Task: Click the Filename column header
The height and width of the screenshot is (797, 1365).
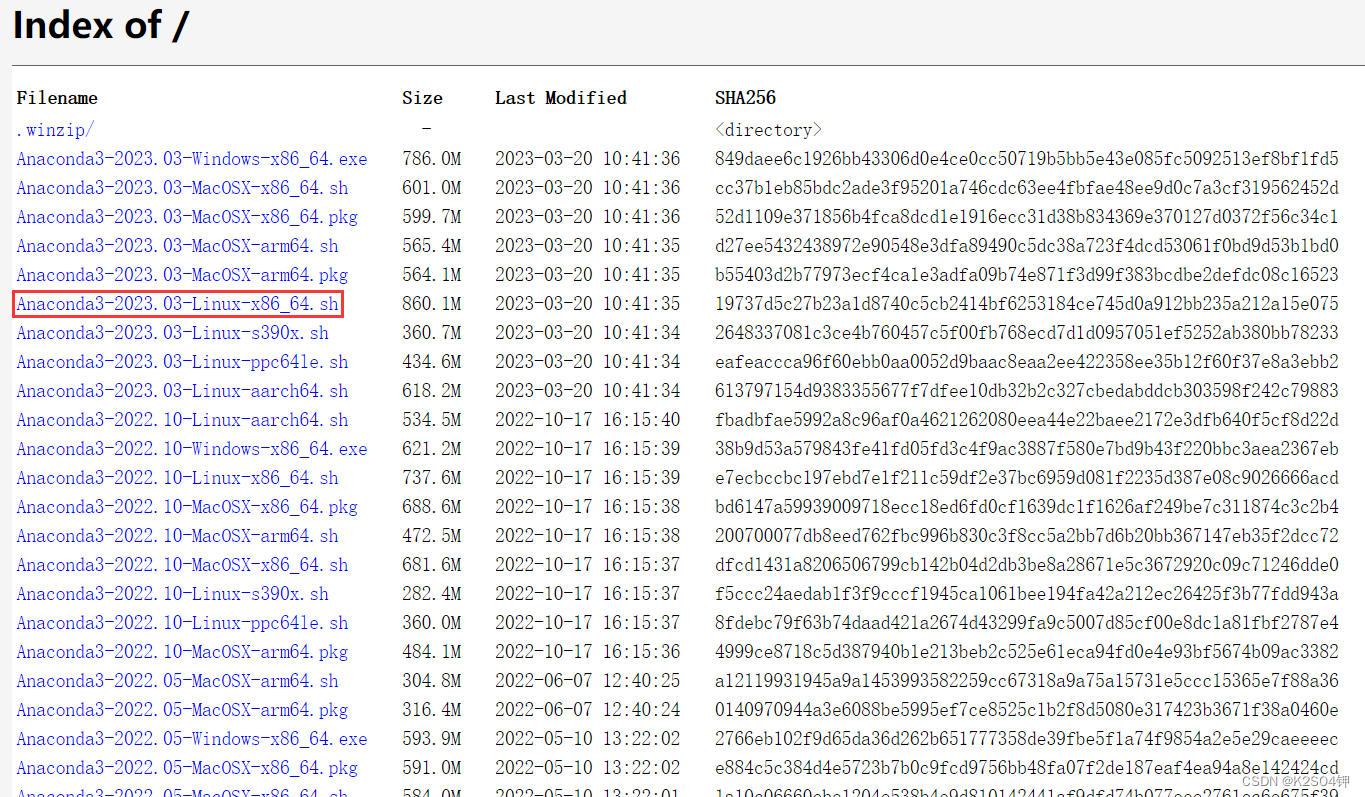Action: pyautogui.click(x=57, y=98)
